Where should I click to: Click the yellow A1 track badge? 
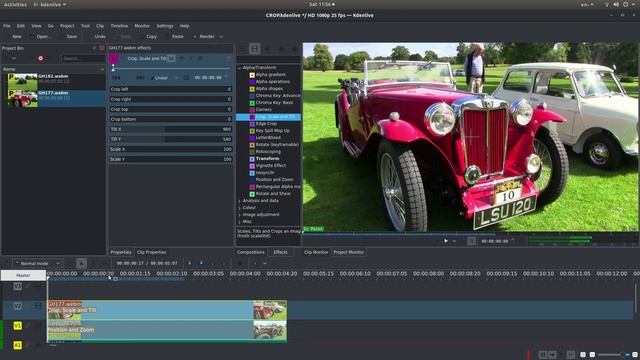click(x=17, y=345)
